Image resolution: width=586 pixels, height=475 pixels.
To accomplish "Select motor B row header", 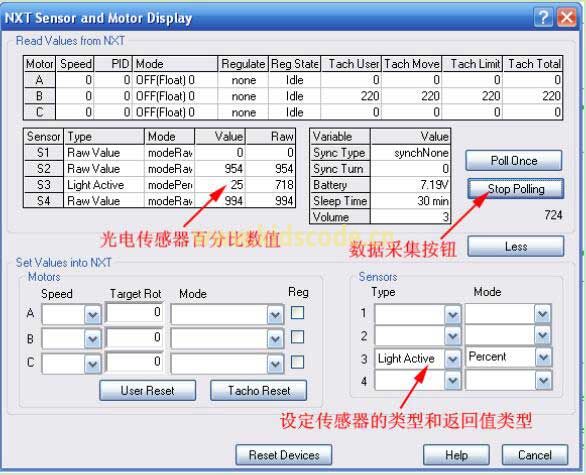I will click(39, 96).
